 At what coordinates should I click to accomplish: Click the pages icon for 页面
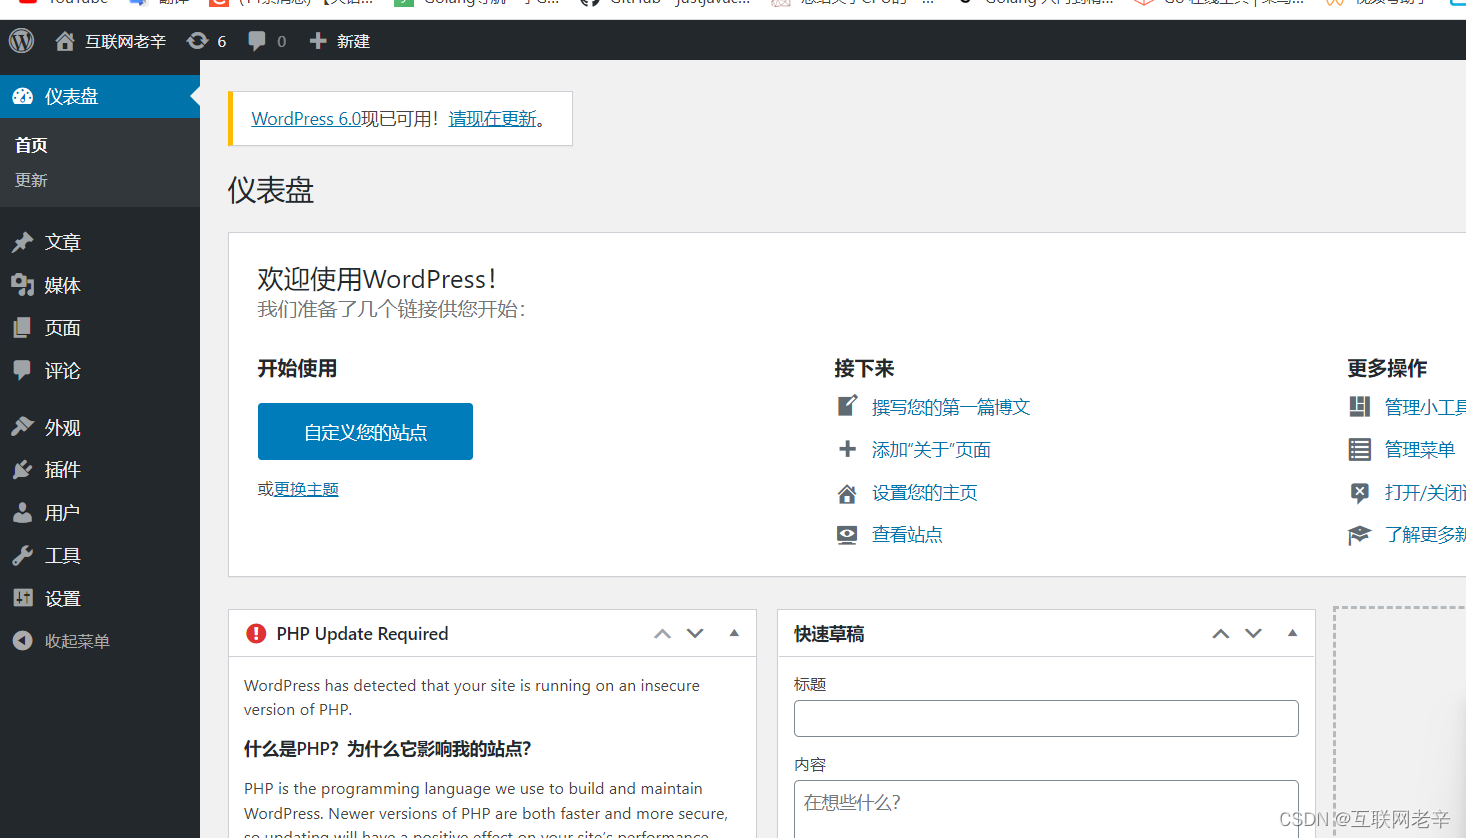23,328
